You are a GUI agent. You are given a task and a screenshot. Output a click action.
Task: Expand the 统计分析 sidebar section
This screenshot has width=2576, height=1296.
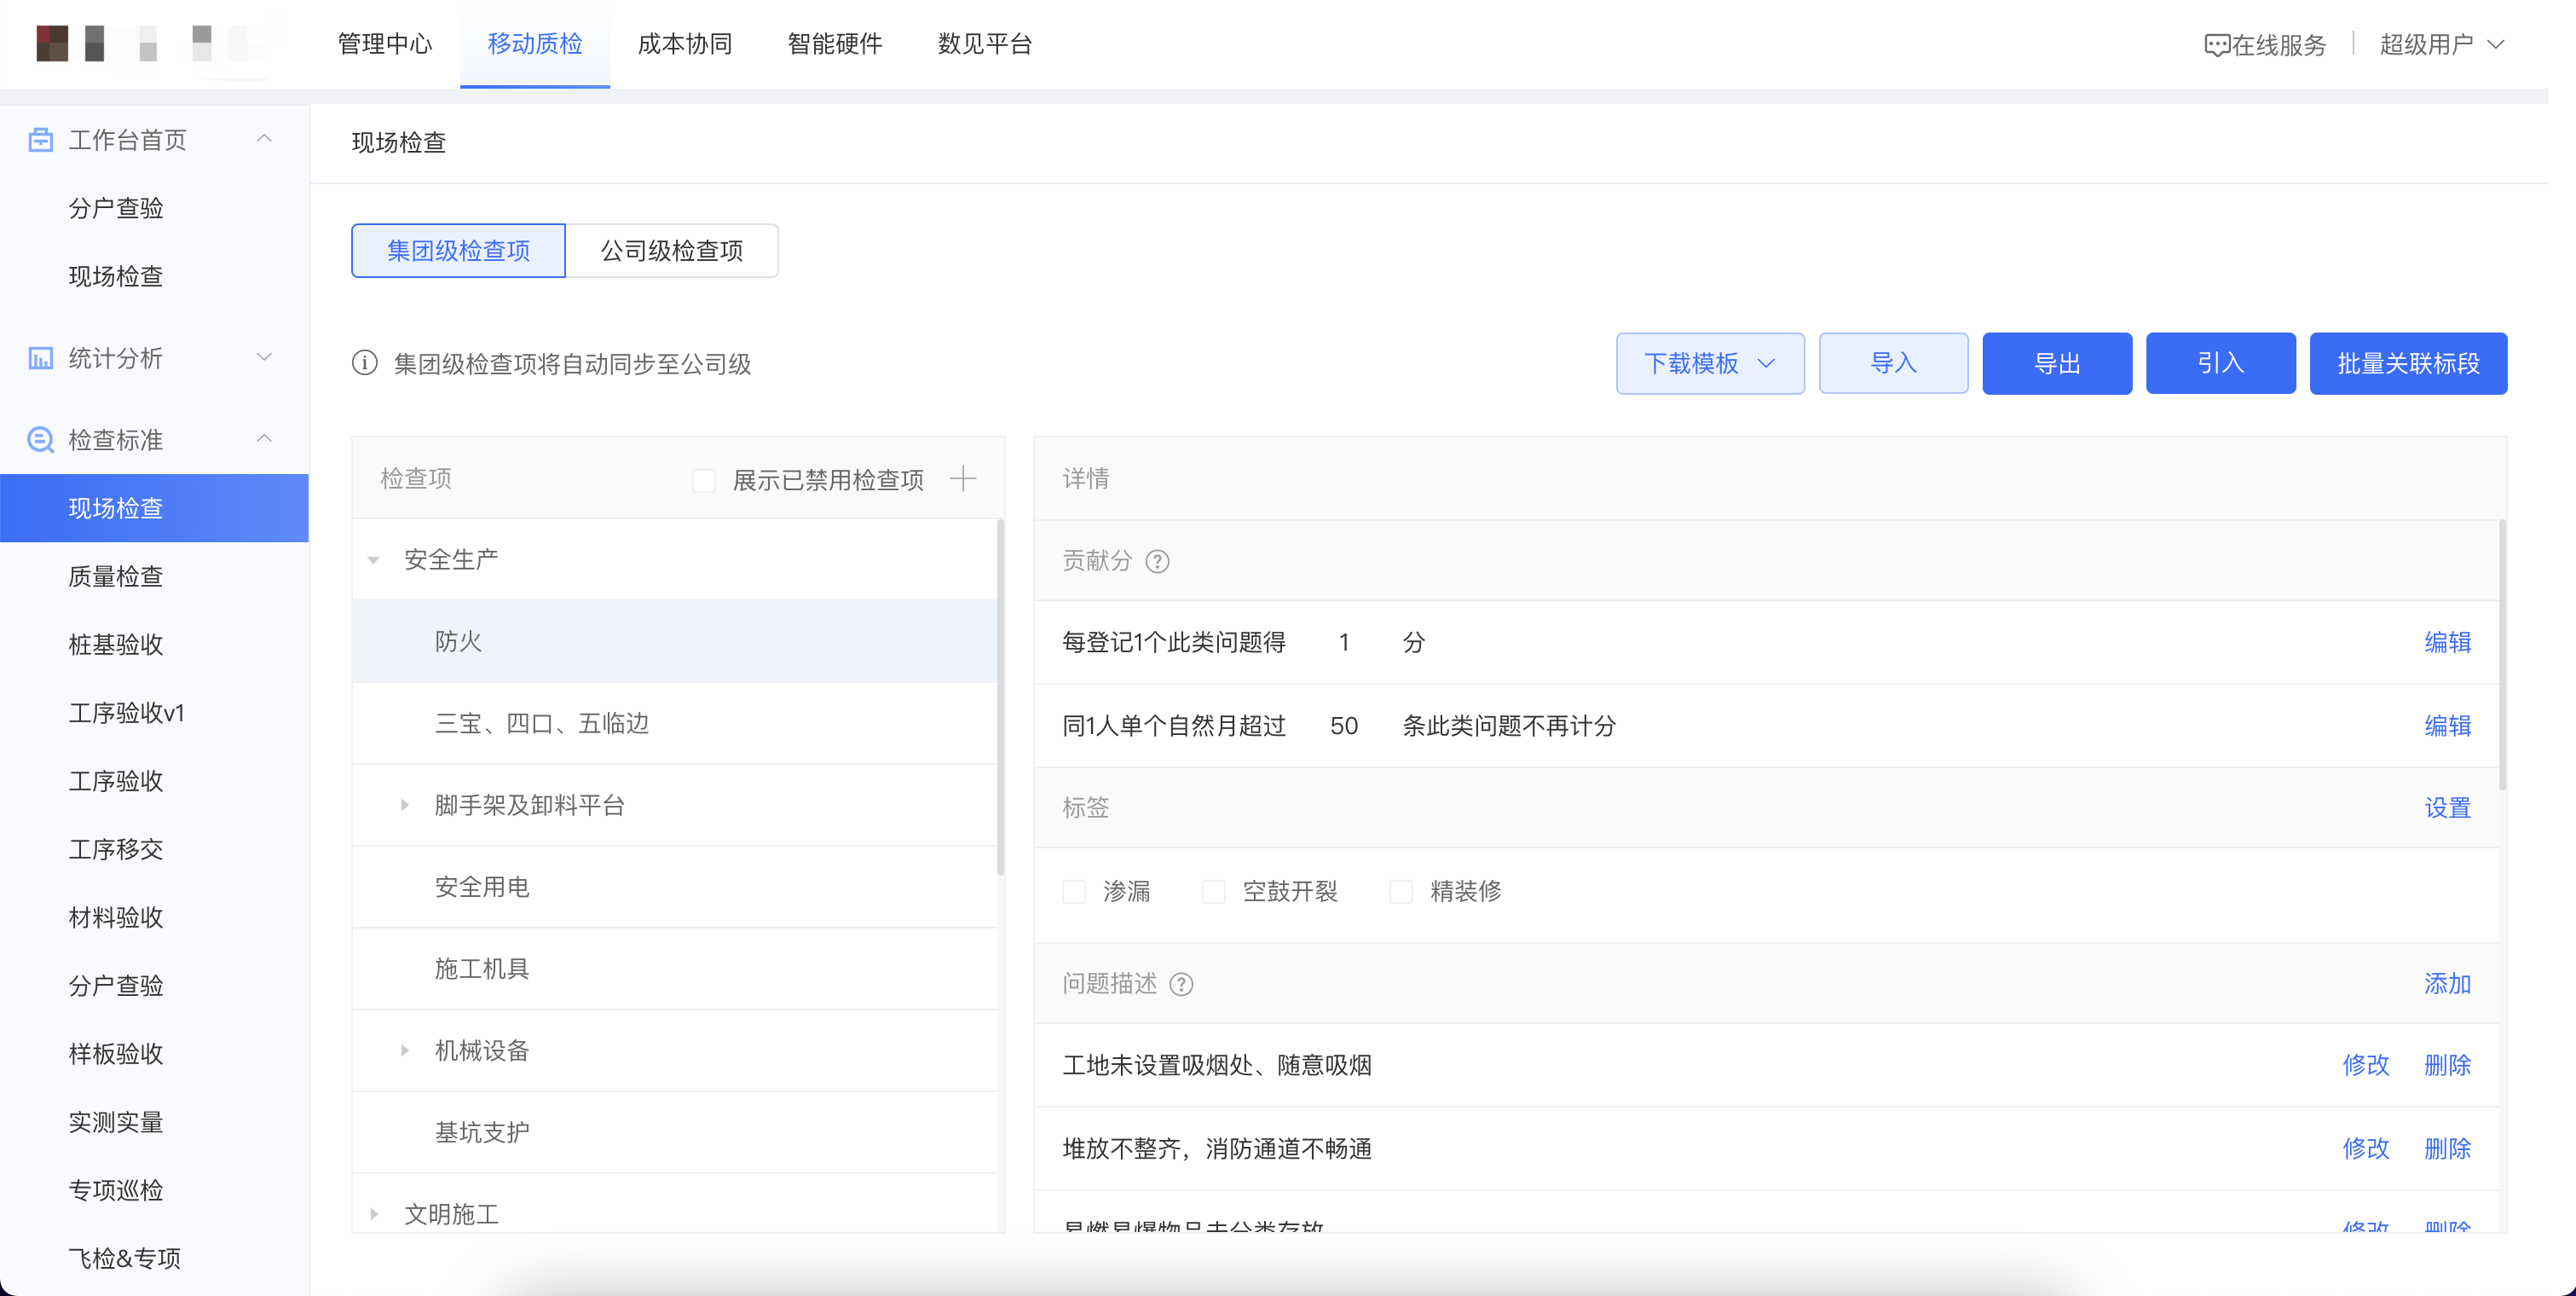(x=264, y=358)
